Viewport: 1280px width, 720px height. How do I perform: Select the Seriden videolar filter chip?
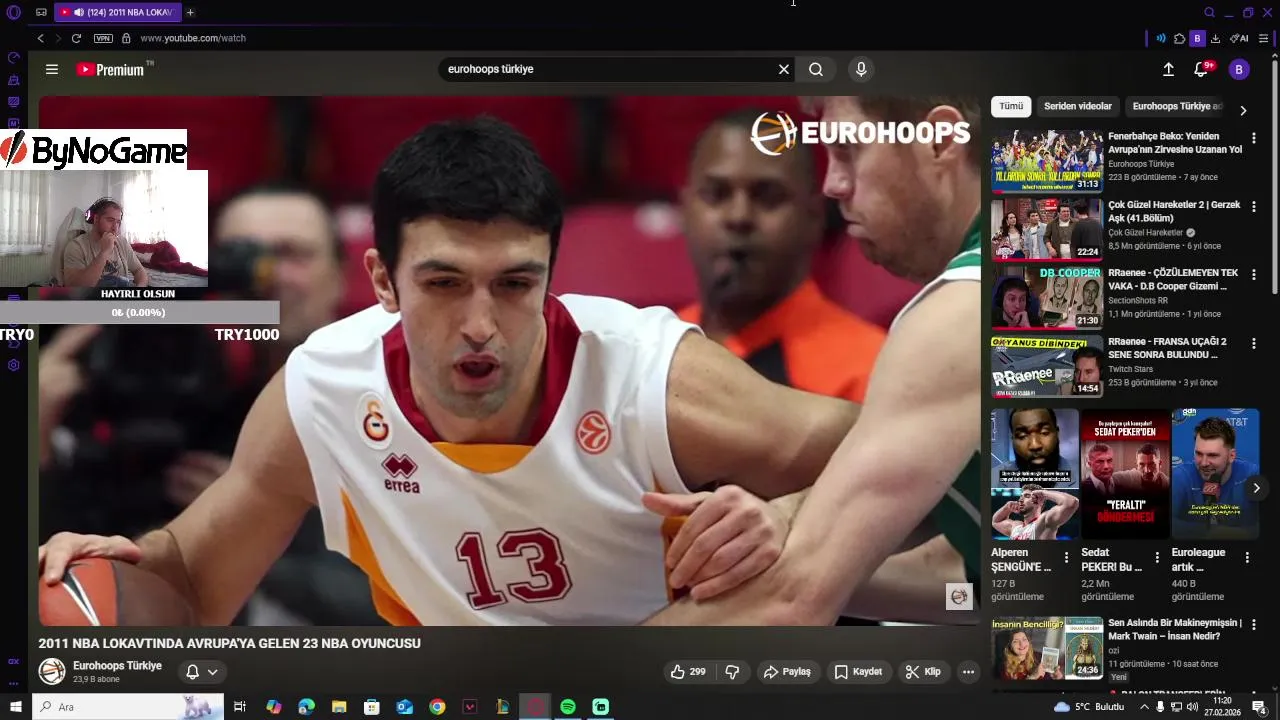1078,106
